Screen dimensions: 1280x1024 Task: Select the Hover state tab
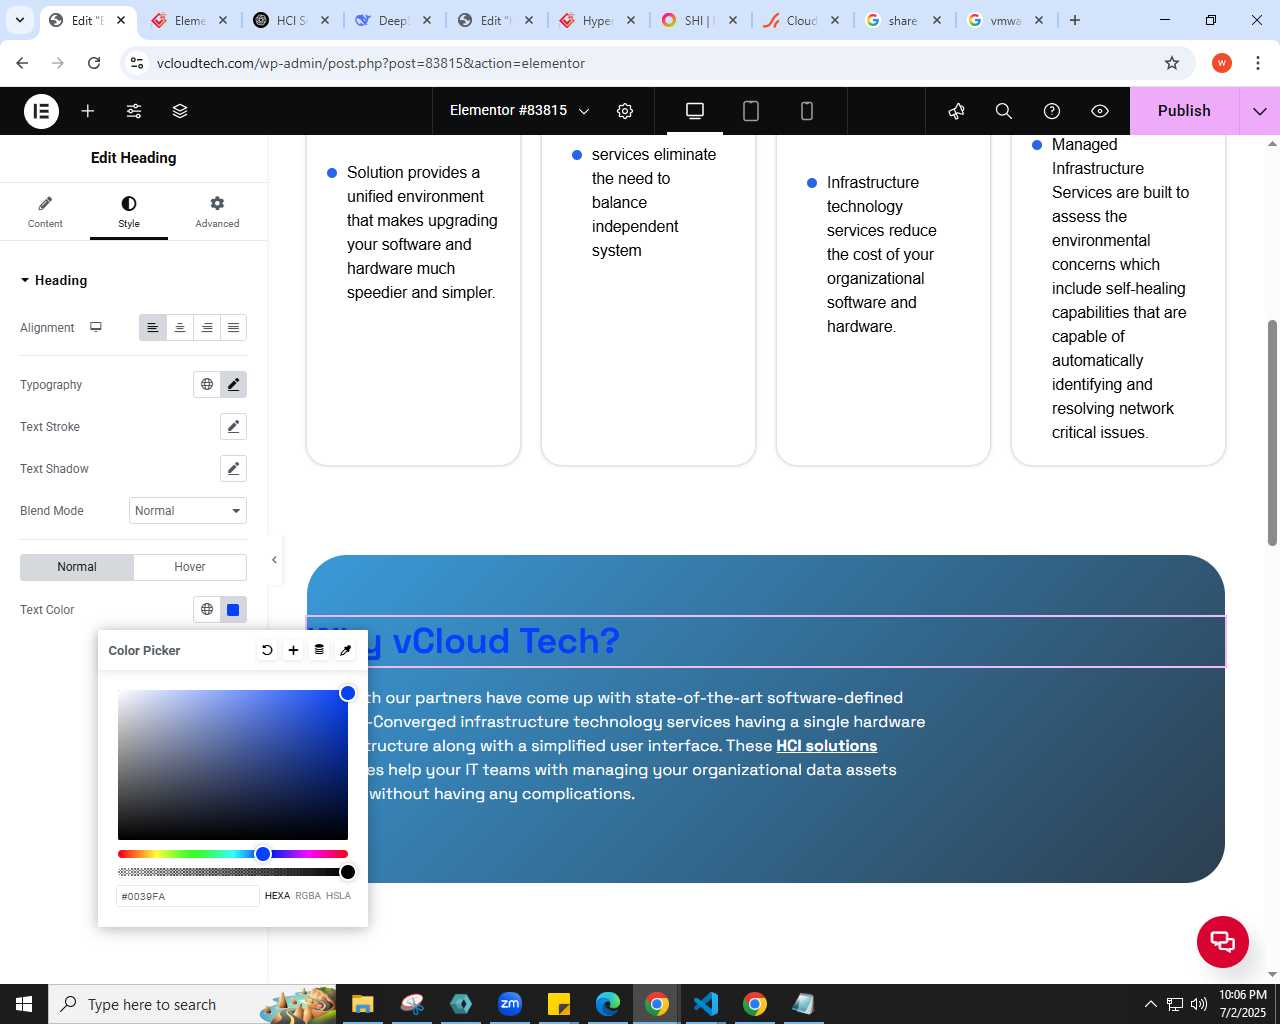190,567
